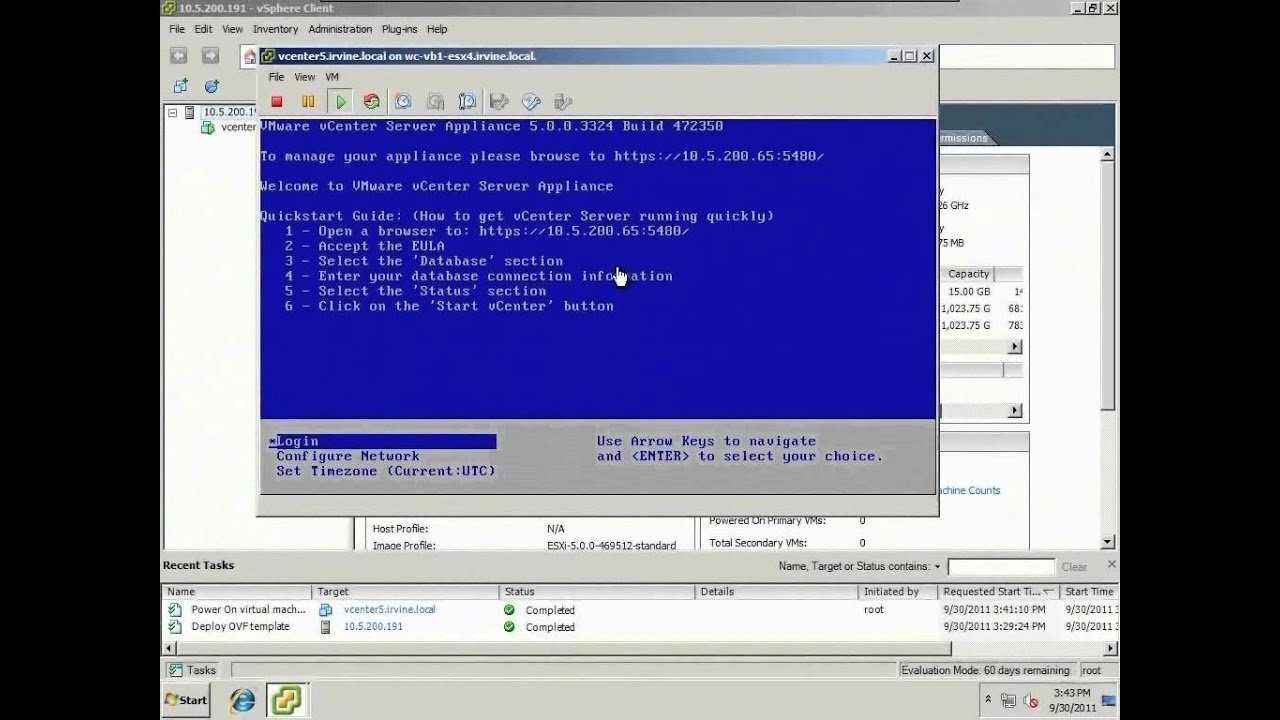The width and height of the screenshot is (1280, 720).
Task: Click the Start button
Action: (186, 700)
